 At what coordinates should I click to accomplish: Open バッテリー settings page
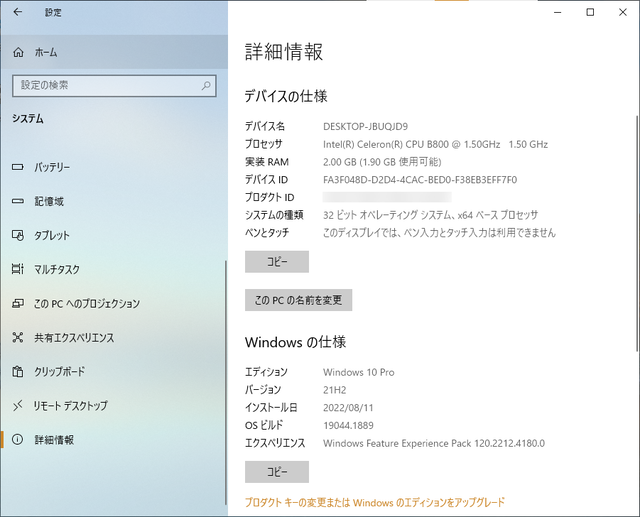pyautogui.click(x=113, y=167)
